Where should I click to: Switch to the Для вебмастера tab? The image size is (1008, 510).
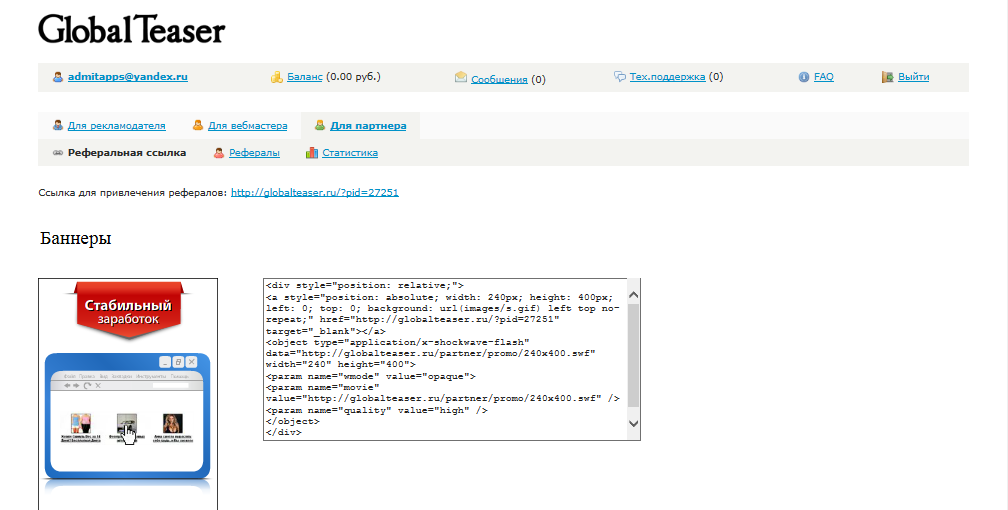click(x=248, y=125)
